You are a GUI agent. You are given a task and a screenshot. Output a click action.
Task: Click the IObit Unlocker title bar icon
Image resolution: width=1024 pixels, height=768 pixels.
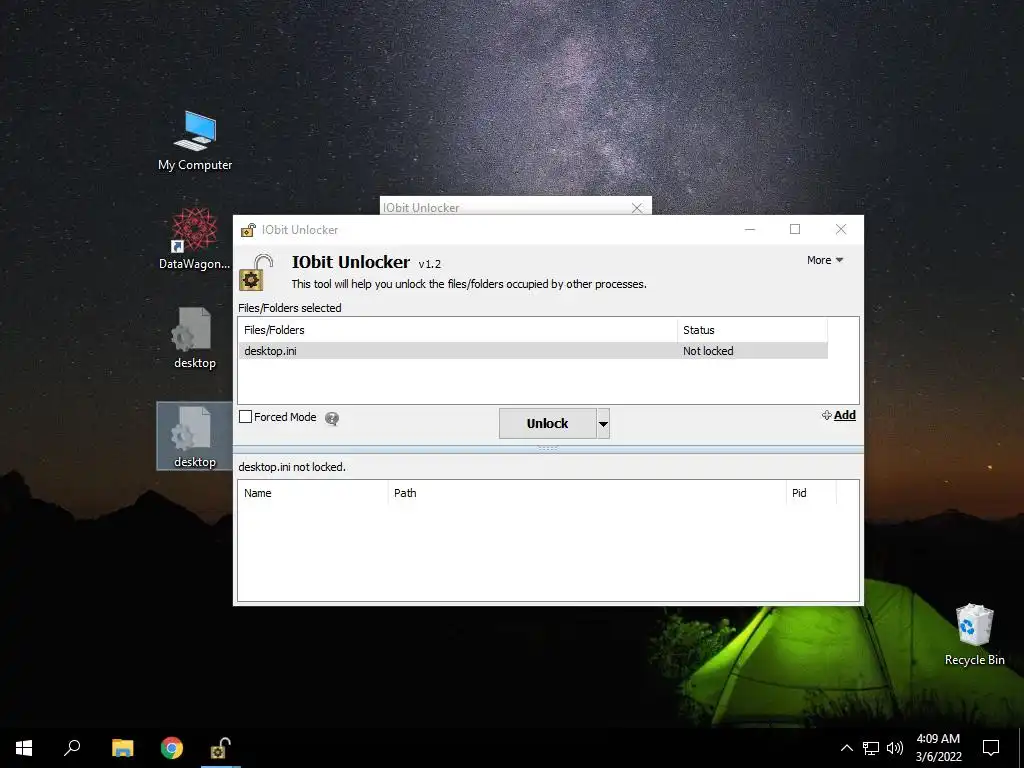248,230
